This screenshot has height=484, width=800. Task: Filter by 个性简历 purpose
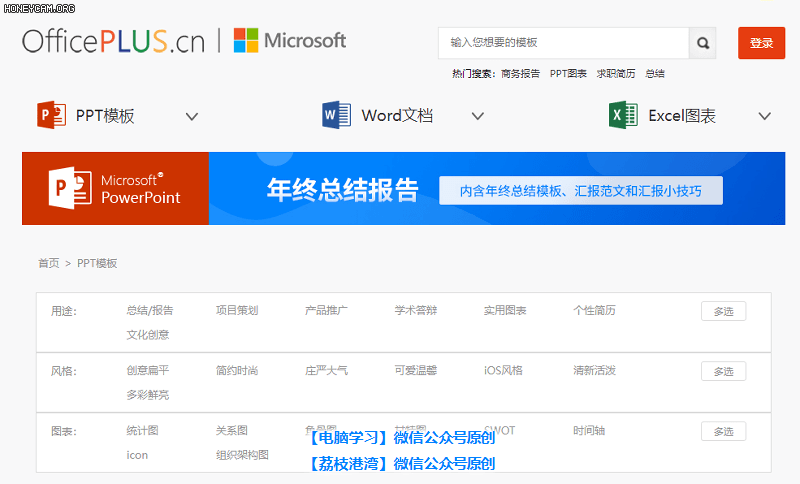click(594, 310)
